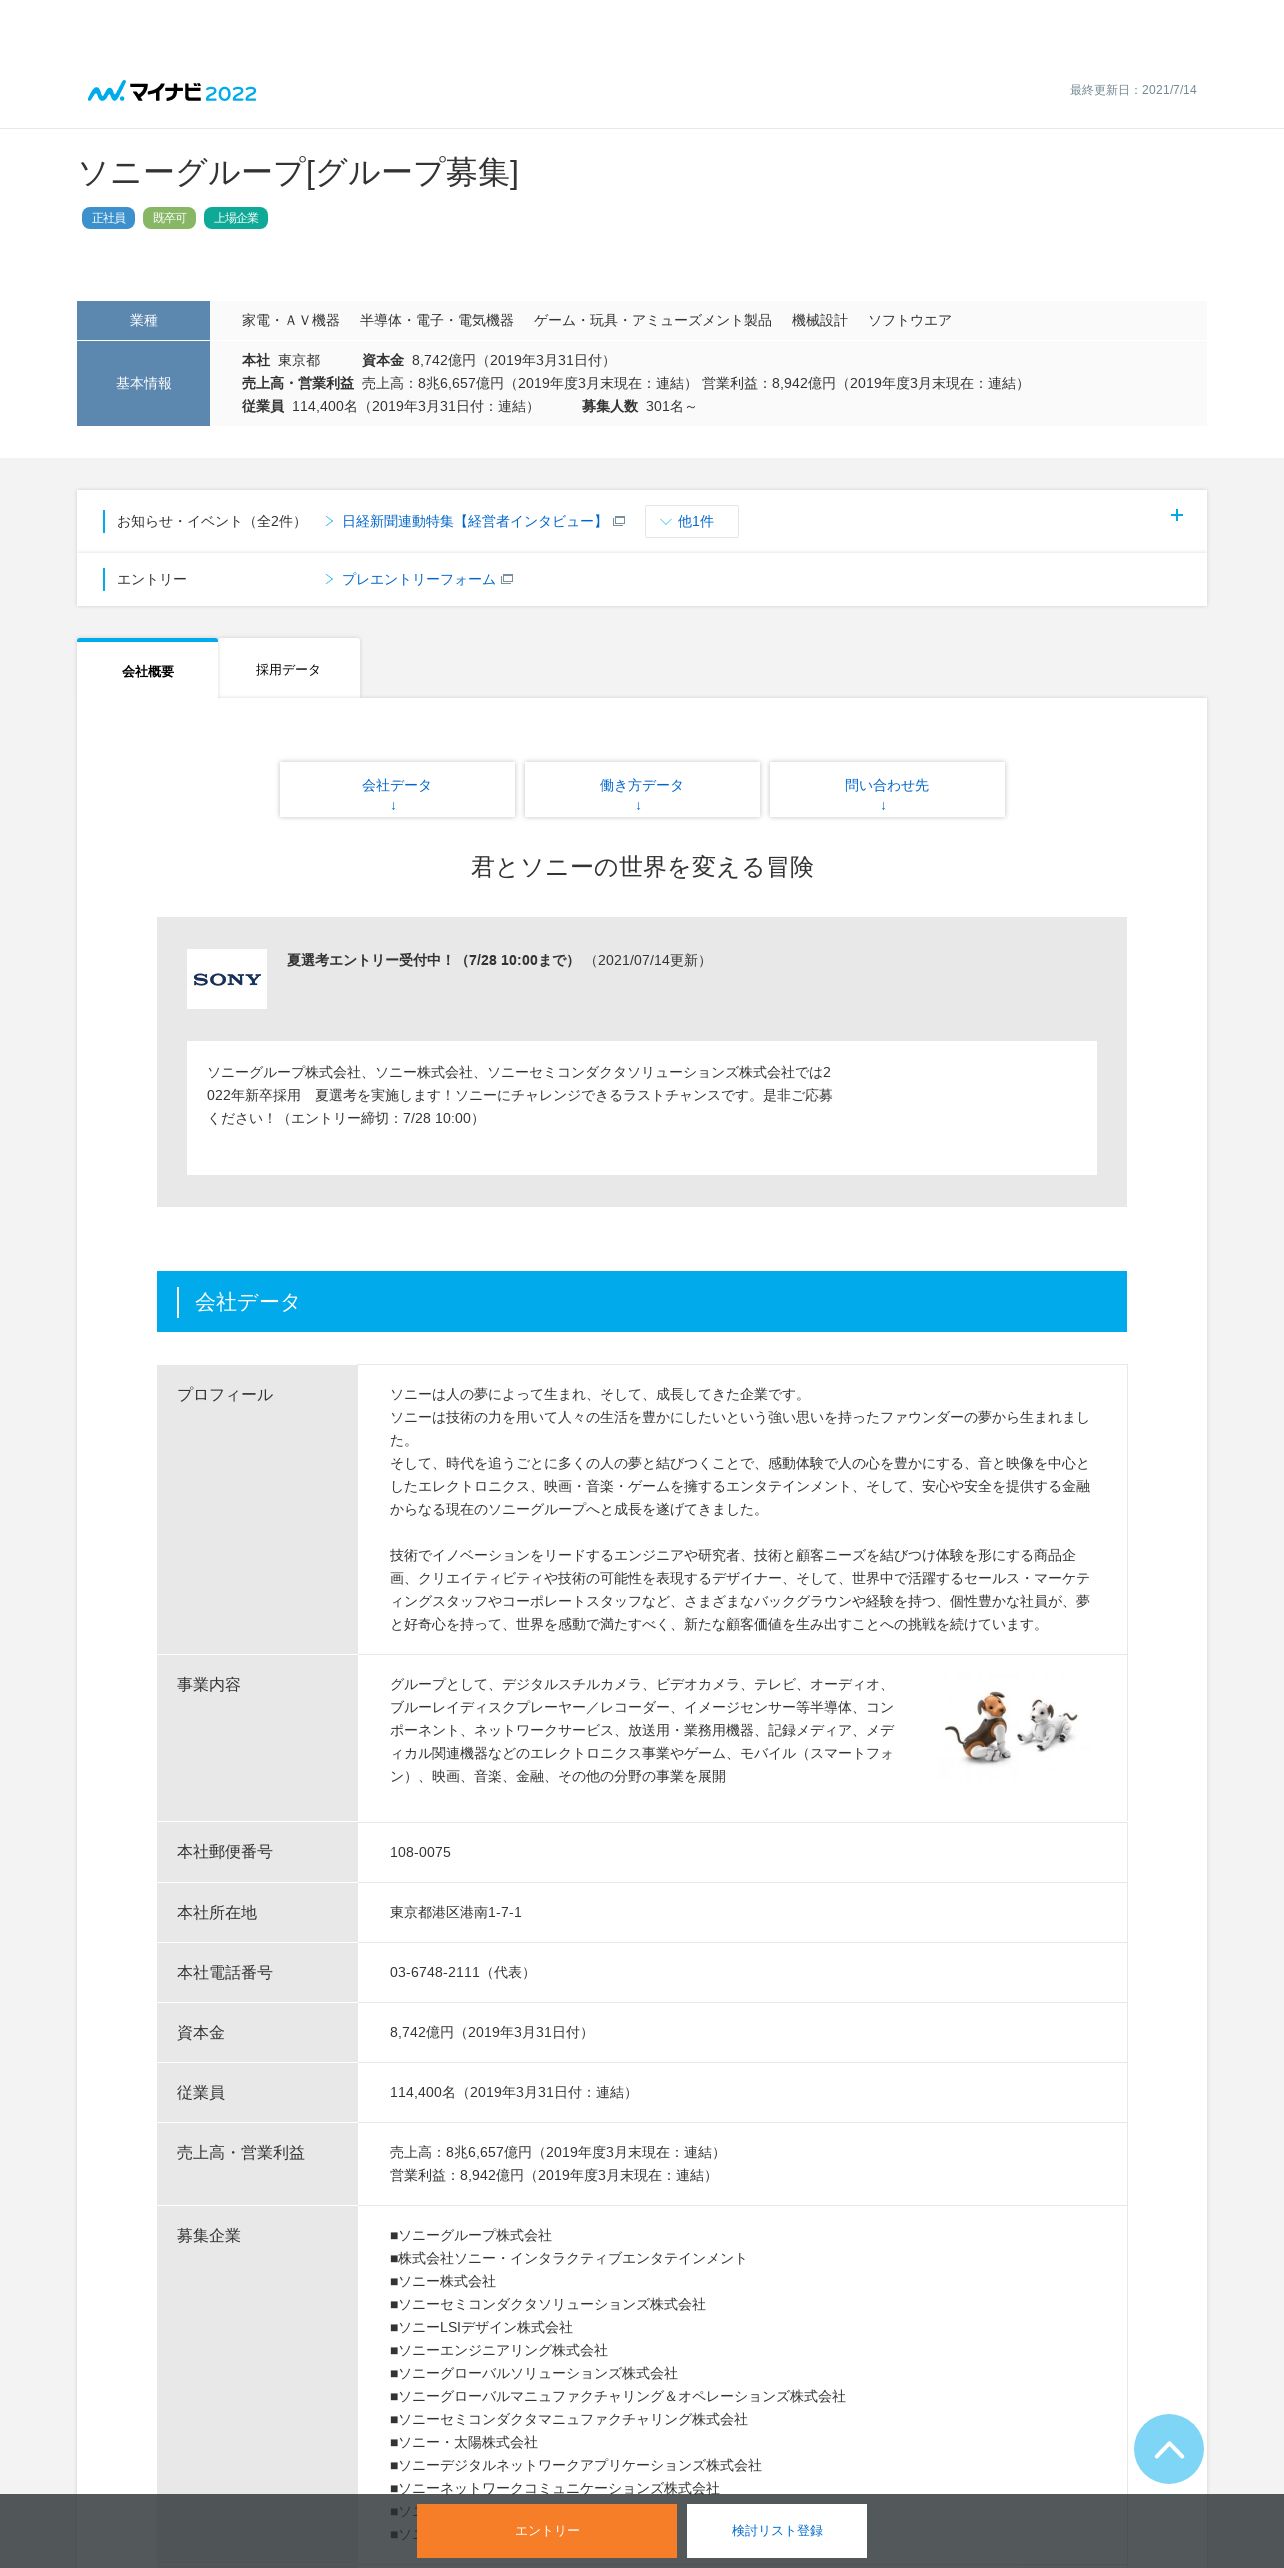Click the 最終更新日：2021/7/14 text
The image size is (1284, 2568).
1133,90
